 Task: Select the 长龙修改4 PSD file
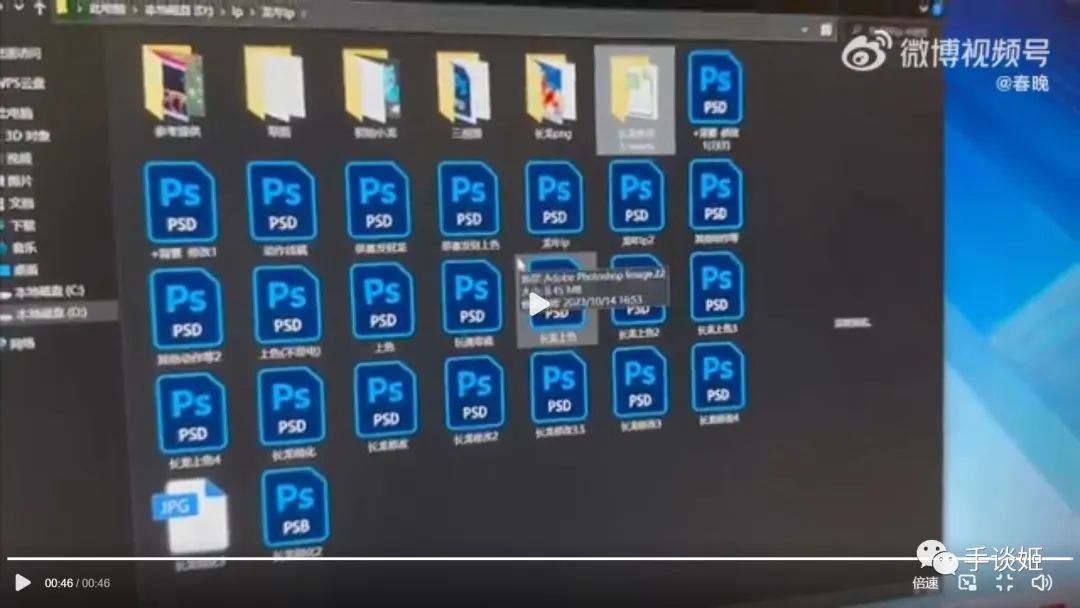point(718,384)
